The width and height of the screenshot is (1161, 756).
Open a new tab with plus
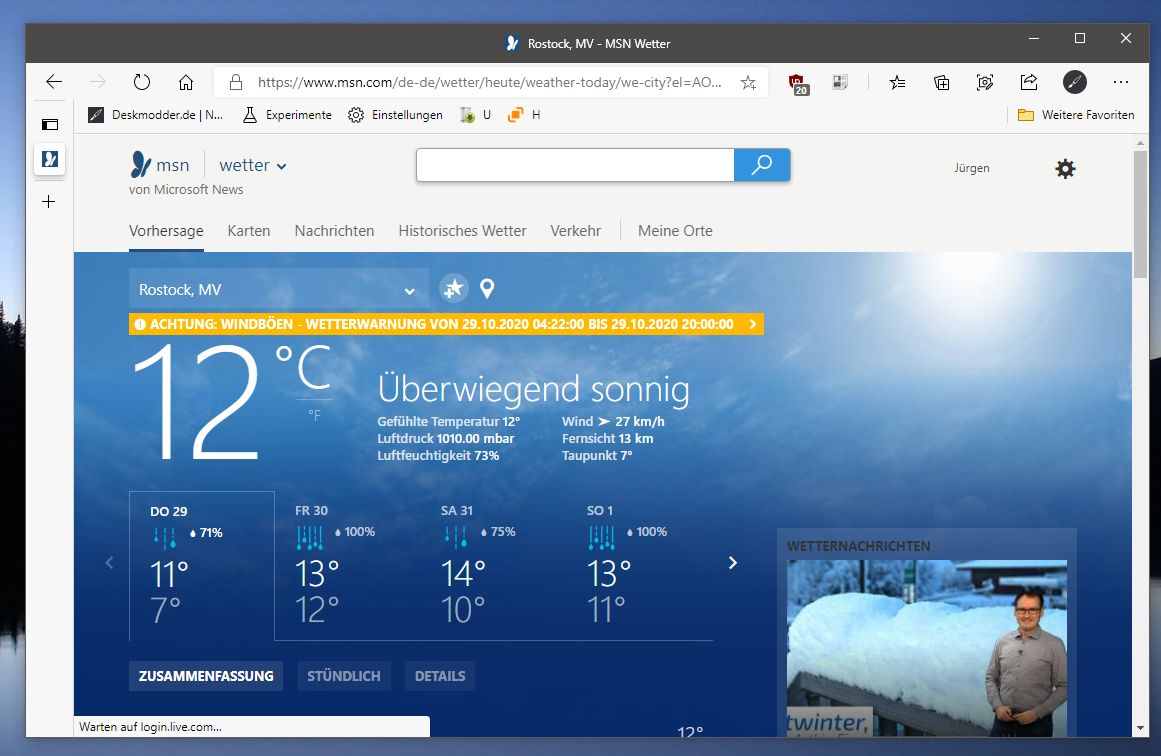[49, 201]
